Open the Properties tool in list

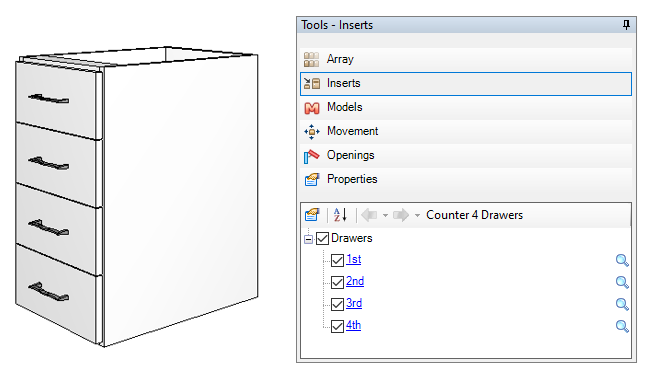[466, 179]
